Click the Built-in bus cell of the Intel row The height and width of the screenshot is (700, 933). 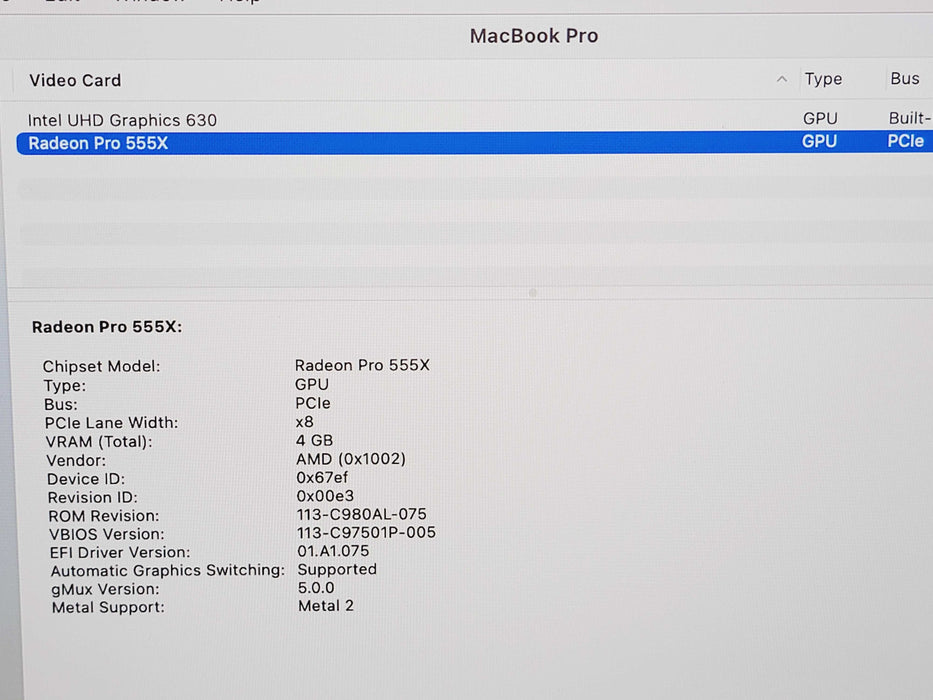point(910,118)
